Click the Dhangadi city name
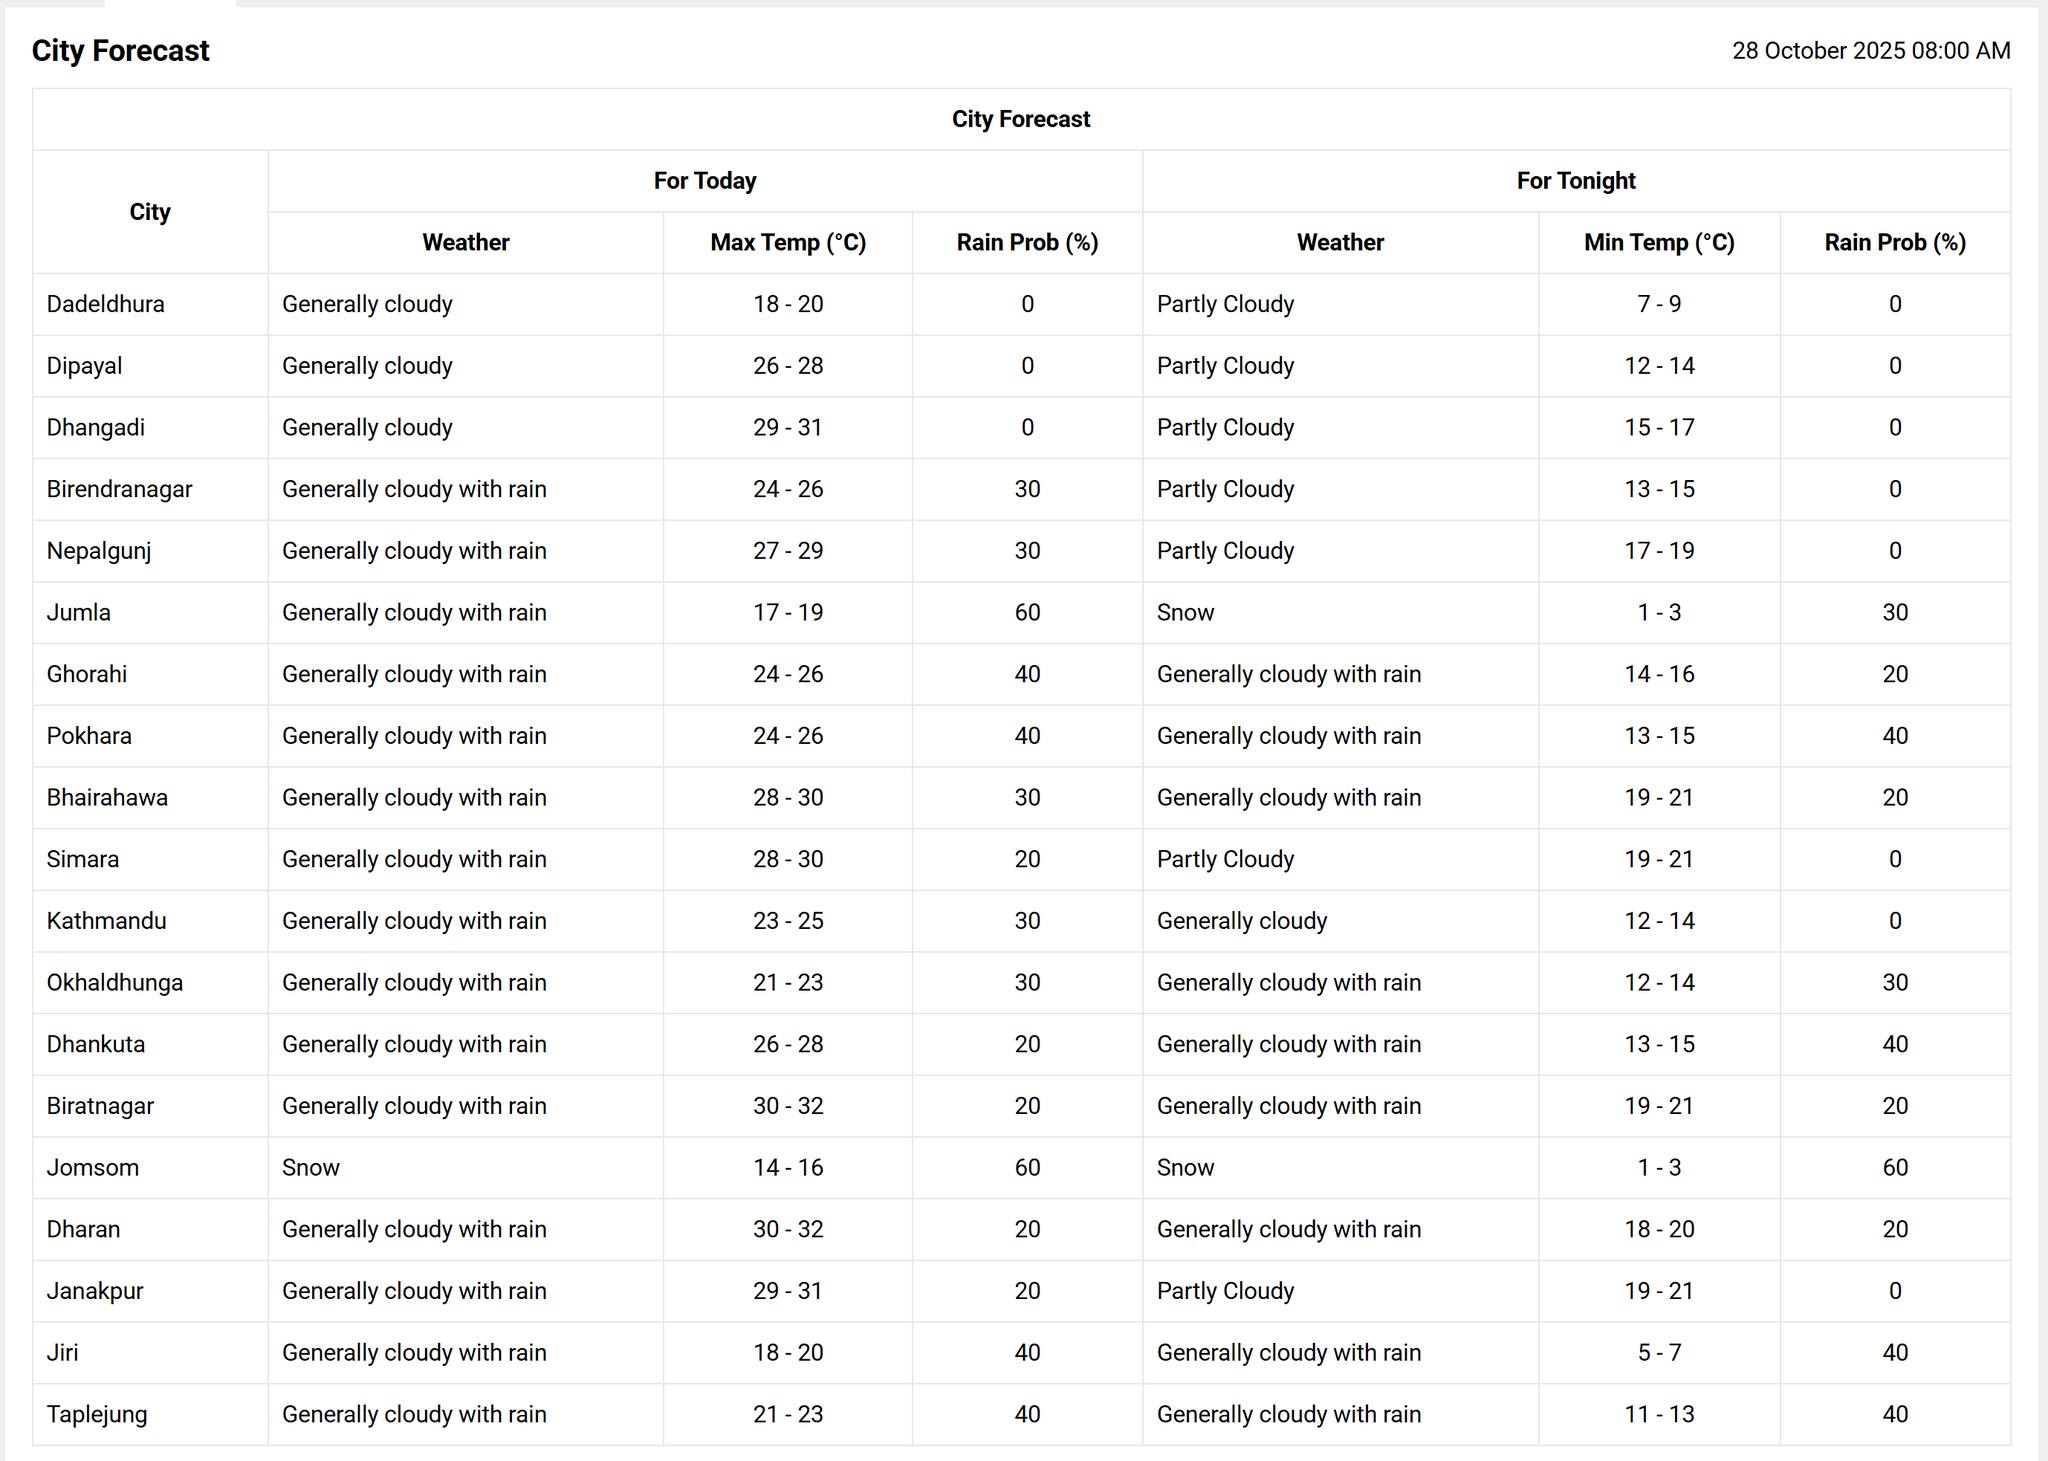2048x1461 pixels. point(96,428)
